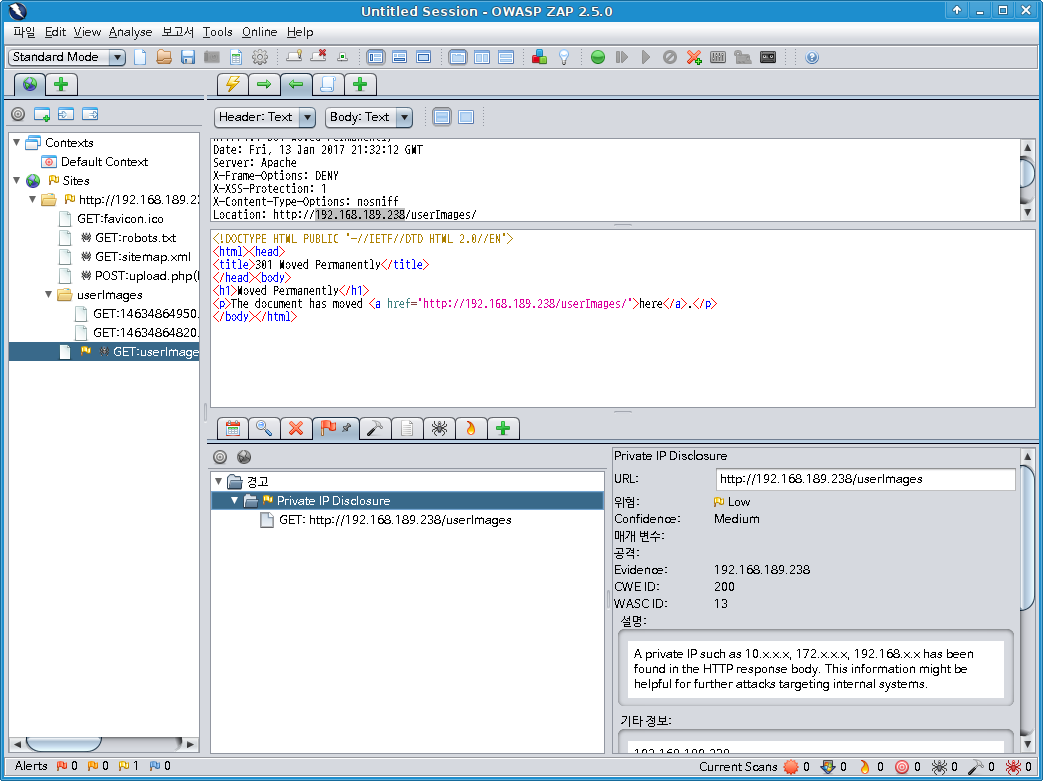Open the Forced Browse hammer tab
Image resolution: width=1043 pixels, height=781 pixels.
click(374, 428)
